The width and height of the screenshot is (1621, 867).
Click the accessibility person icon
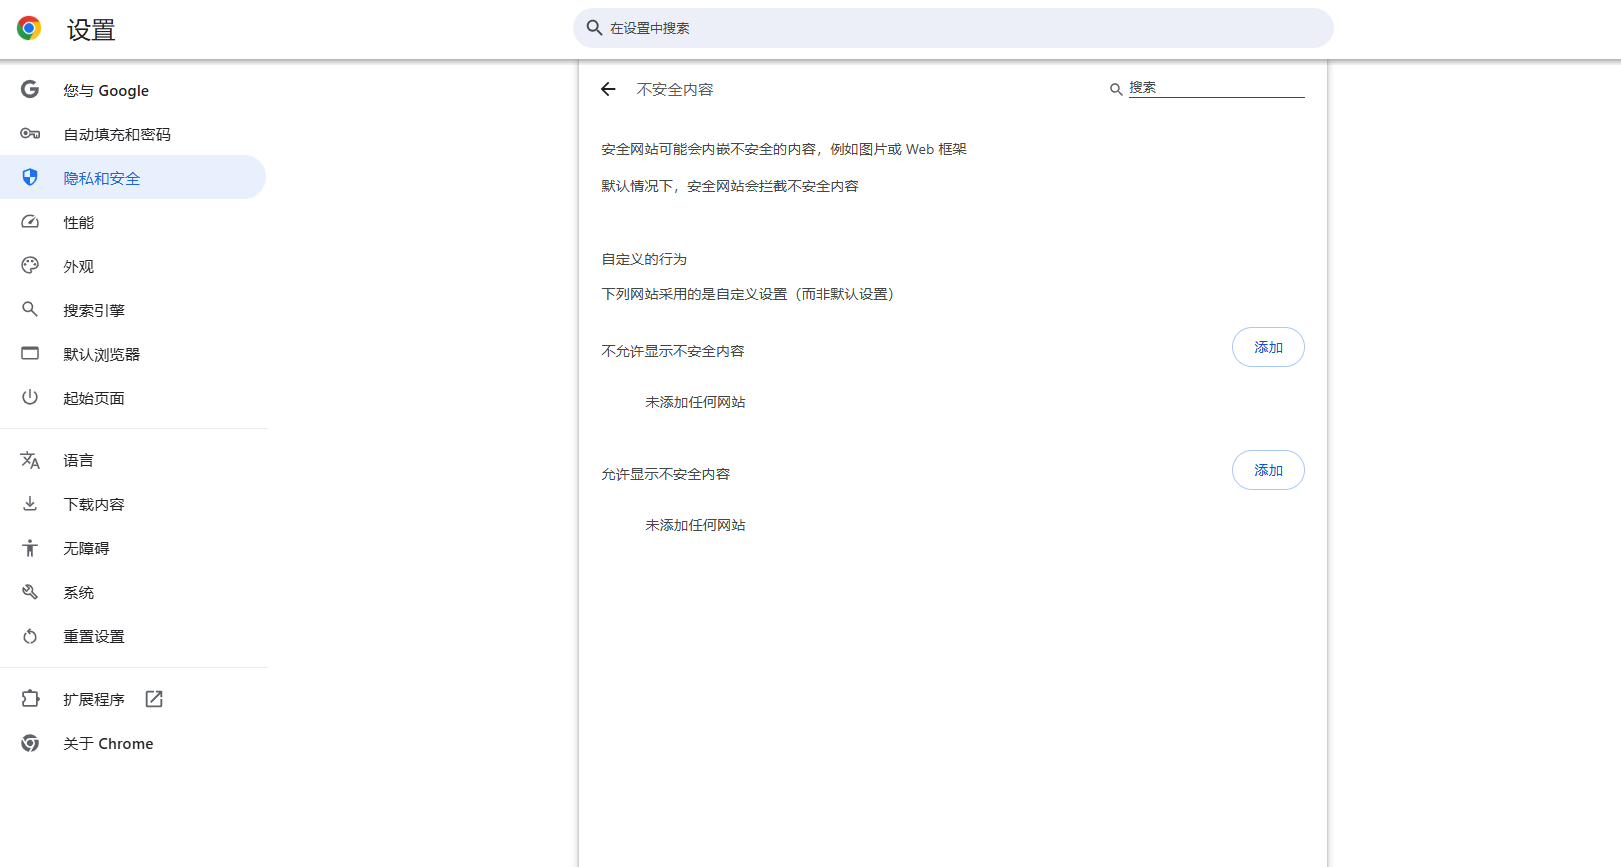click(30, 548)
